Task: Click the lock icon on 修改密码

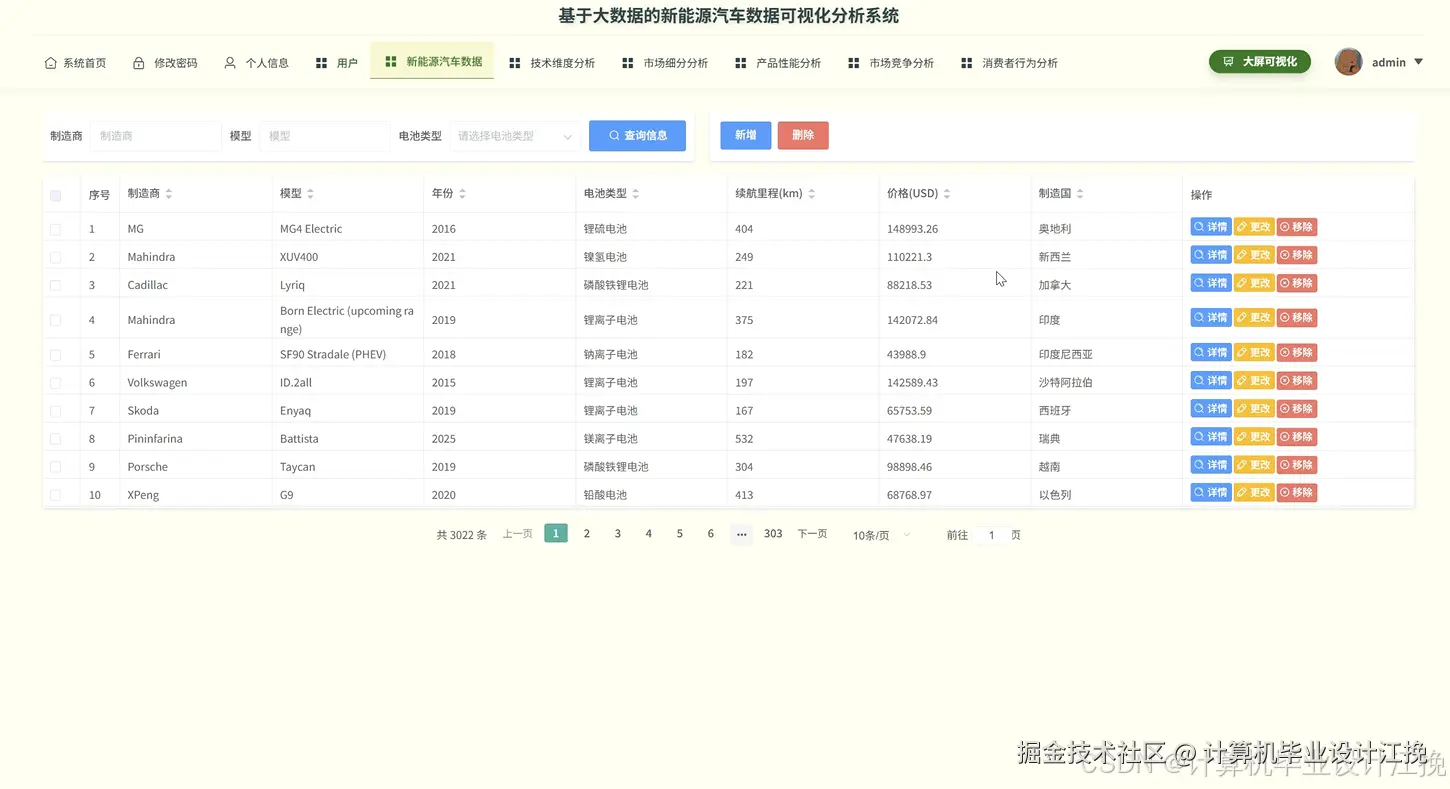Action: tap(138, 62)
